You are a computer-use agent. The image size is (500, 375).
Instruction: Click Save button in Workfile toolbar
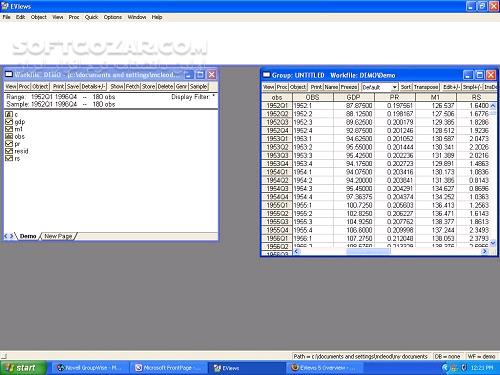click(x=73, y=86)
